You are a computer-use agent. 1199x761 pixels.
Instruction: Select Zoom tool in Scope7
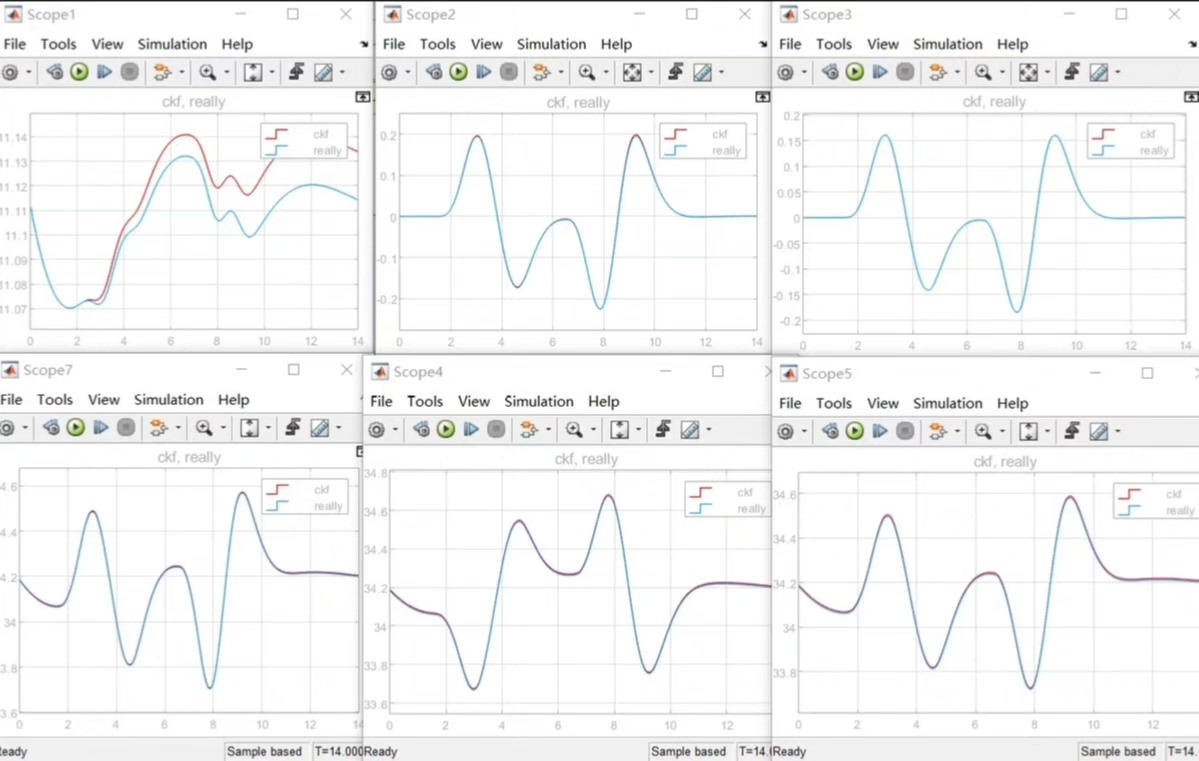pos(204,428)
